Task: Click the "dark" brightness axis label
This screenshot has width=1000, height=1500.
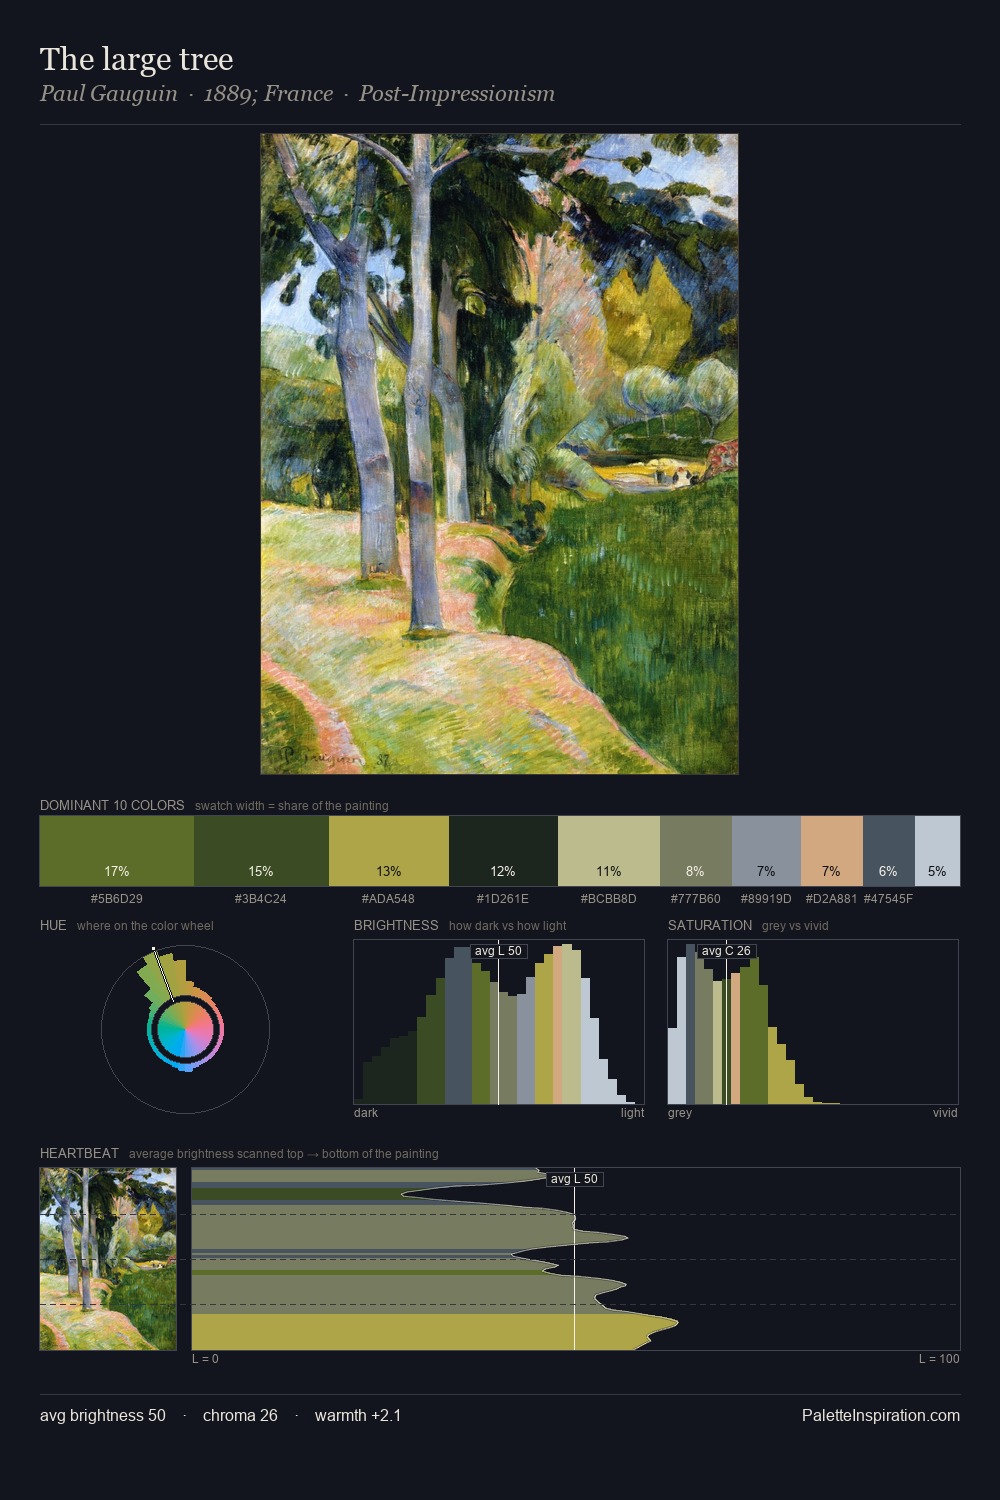Action: (366, 1113)
